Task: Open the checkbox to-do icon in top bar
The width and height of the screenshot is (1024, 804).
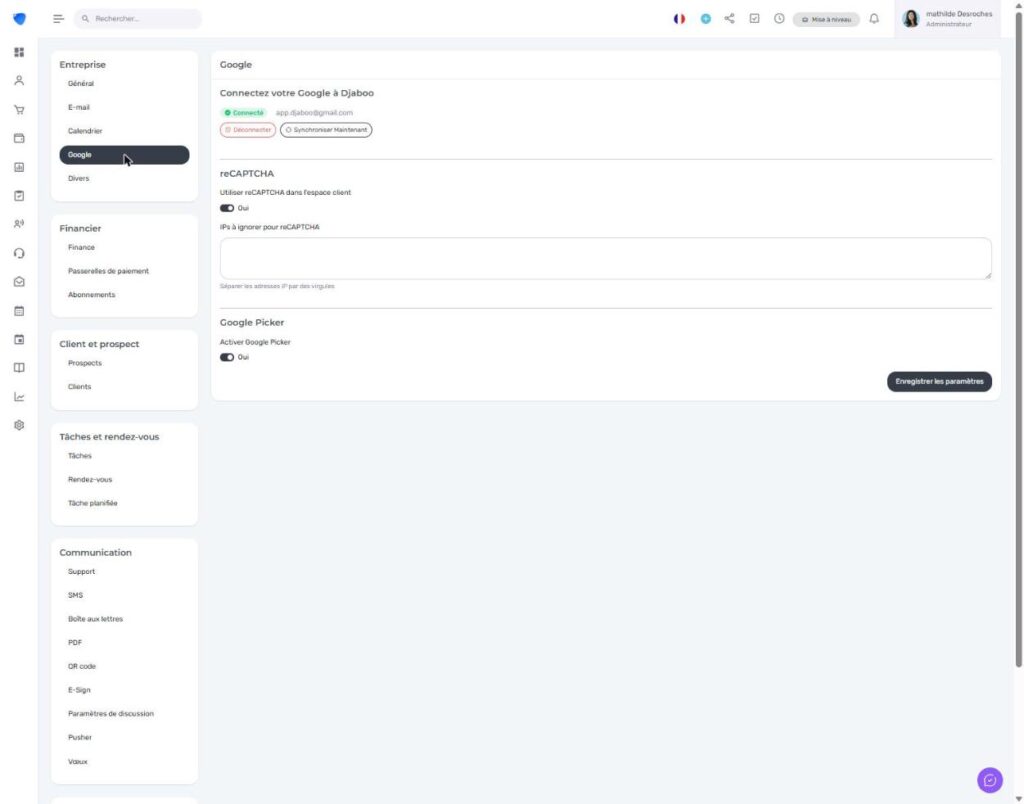Action: pos(754,18)
